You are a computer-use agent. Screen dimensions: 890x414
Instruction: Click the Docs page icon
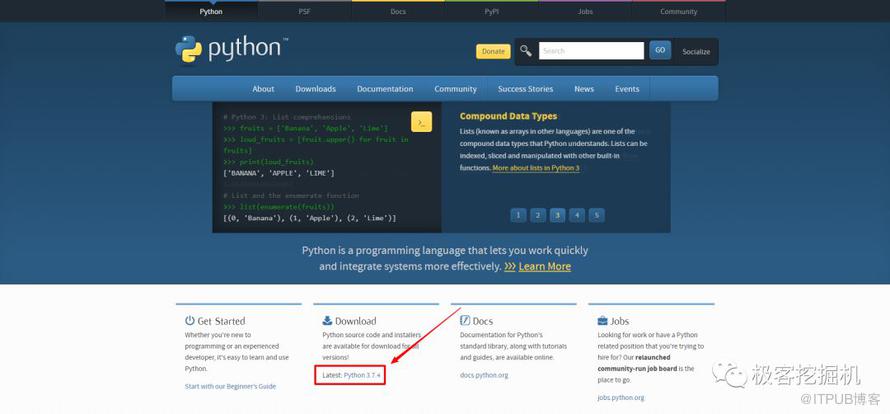[x=465, y=321]
